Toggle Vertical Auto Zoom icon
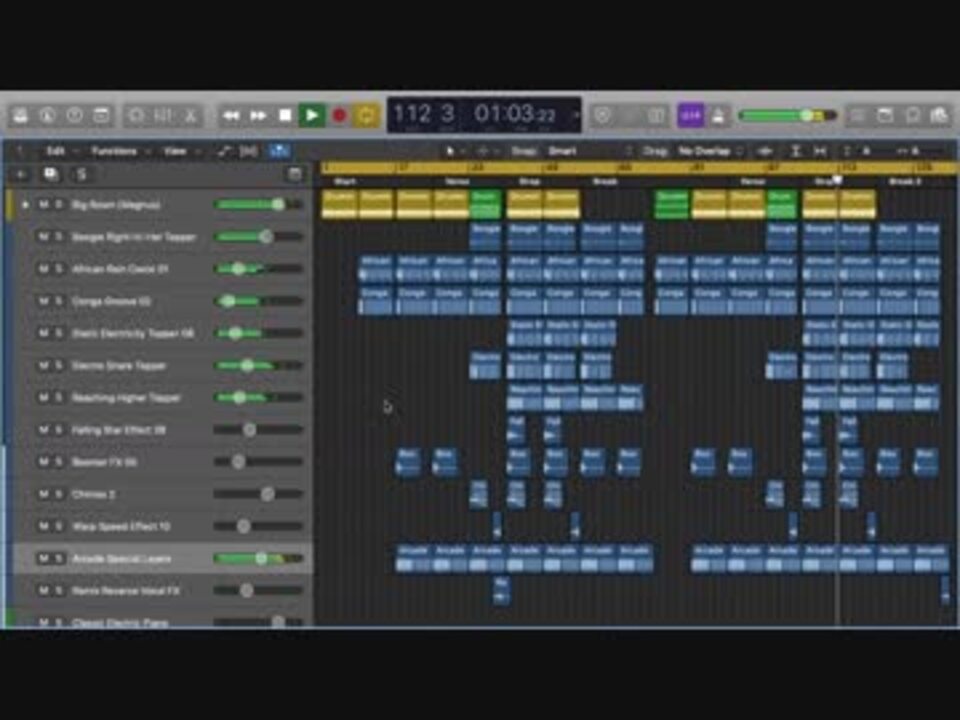960x720 pixels. coord(795,151)
